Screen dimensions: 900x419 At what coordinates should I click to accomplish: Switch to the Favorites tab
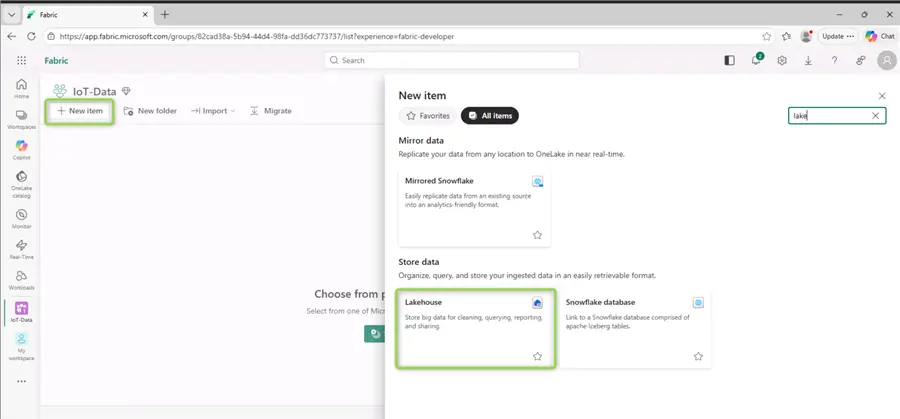(x=428, y=116)
